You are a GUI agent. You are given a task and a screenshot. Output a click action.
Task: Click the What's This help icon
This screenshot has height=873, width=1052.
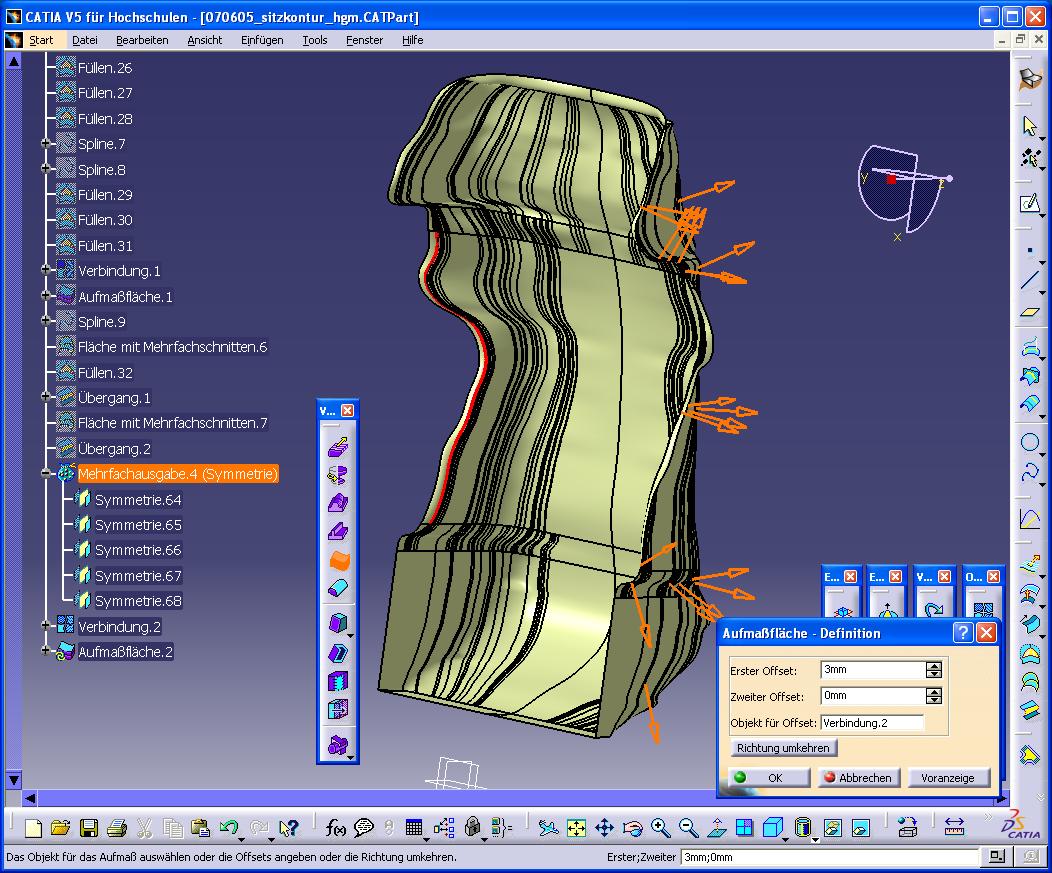(x=288, y=828)
